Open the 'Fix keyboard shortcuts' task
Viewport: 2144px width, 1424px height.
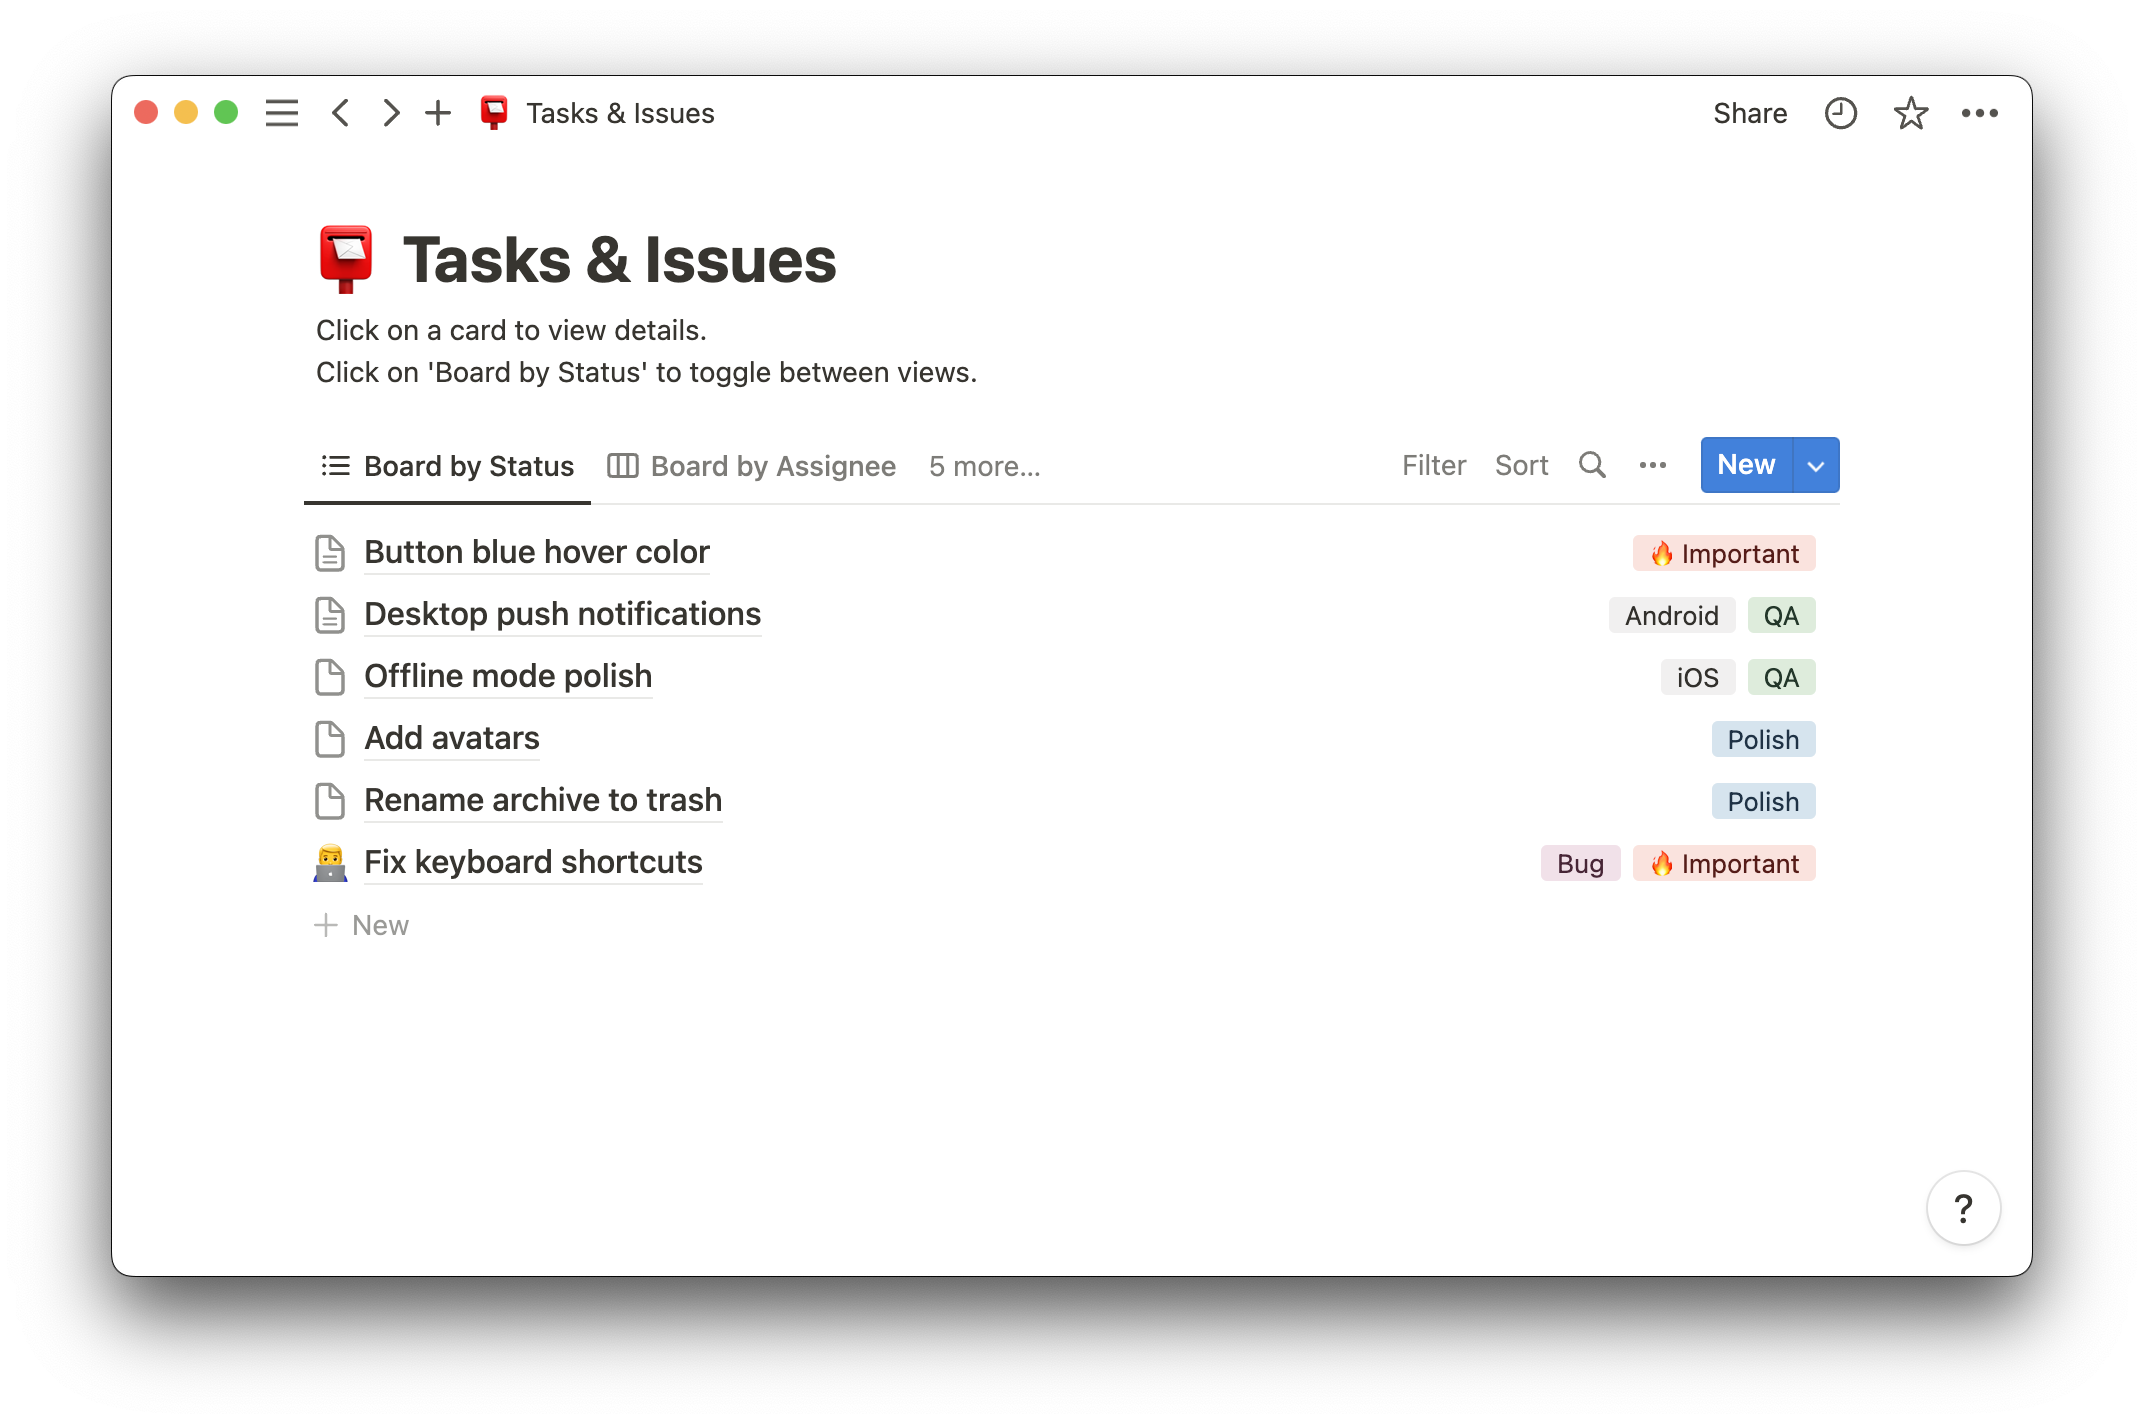(x=532, y=862)
